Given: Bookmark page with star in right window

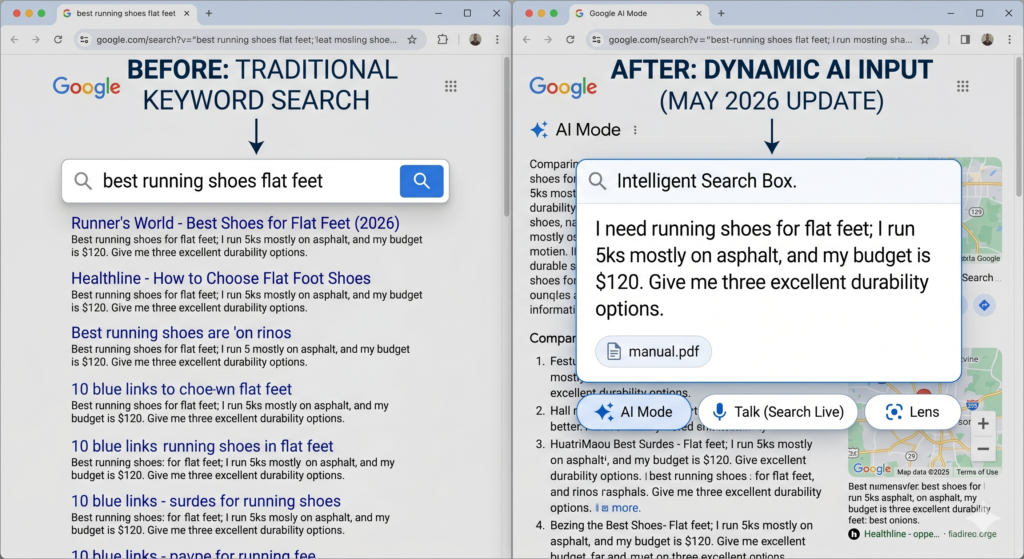Looking at the screenshot, I should click(925, 40).
